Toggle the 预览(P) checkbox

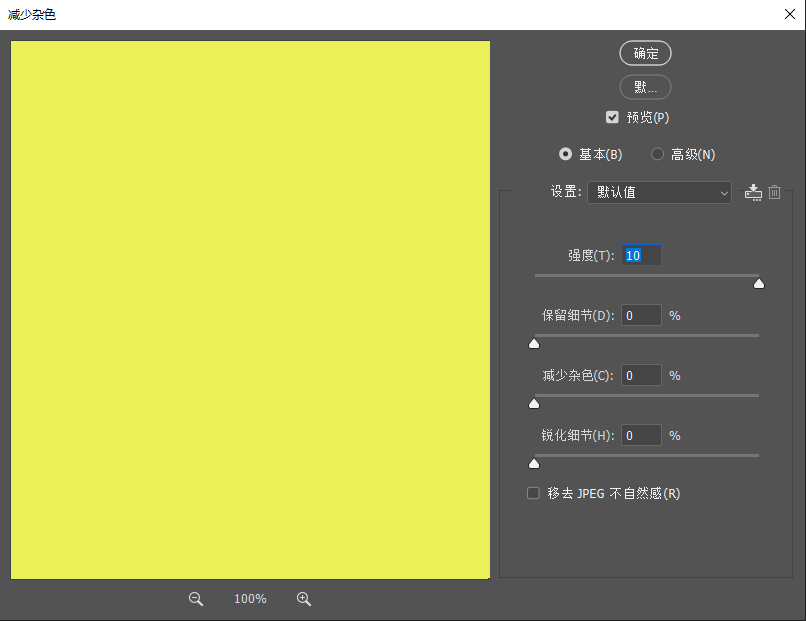(613, 117)
